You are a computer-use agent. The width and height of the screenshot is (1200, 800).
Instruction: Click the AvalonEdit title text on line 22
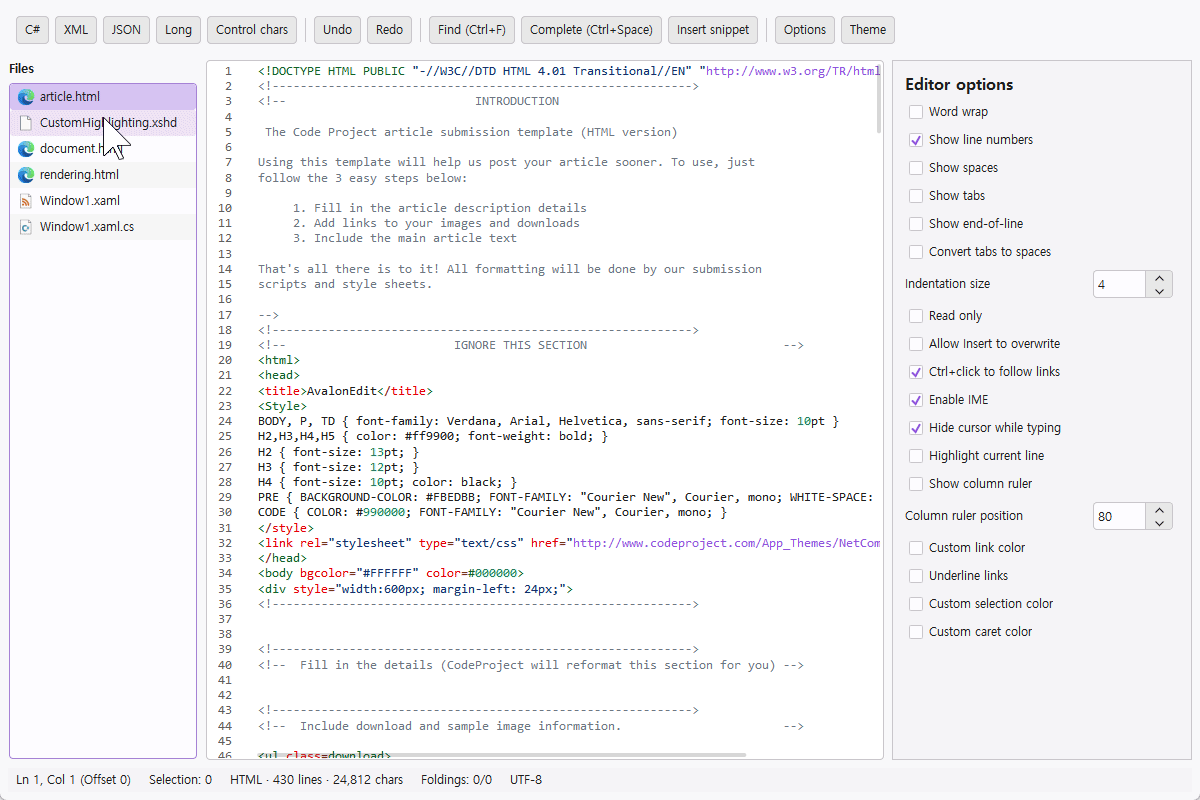tap(342, 391)
